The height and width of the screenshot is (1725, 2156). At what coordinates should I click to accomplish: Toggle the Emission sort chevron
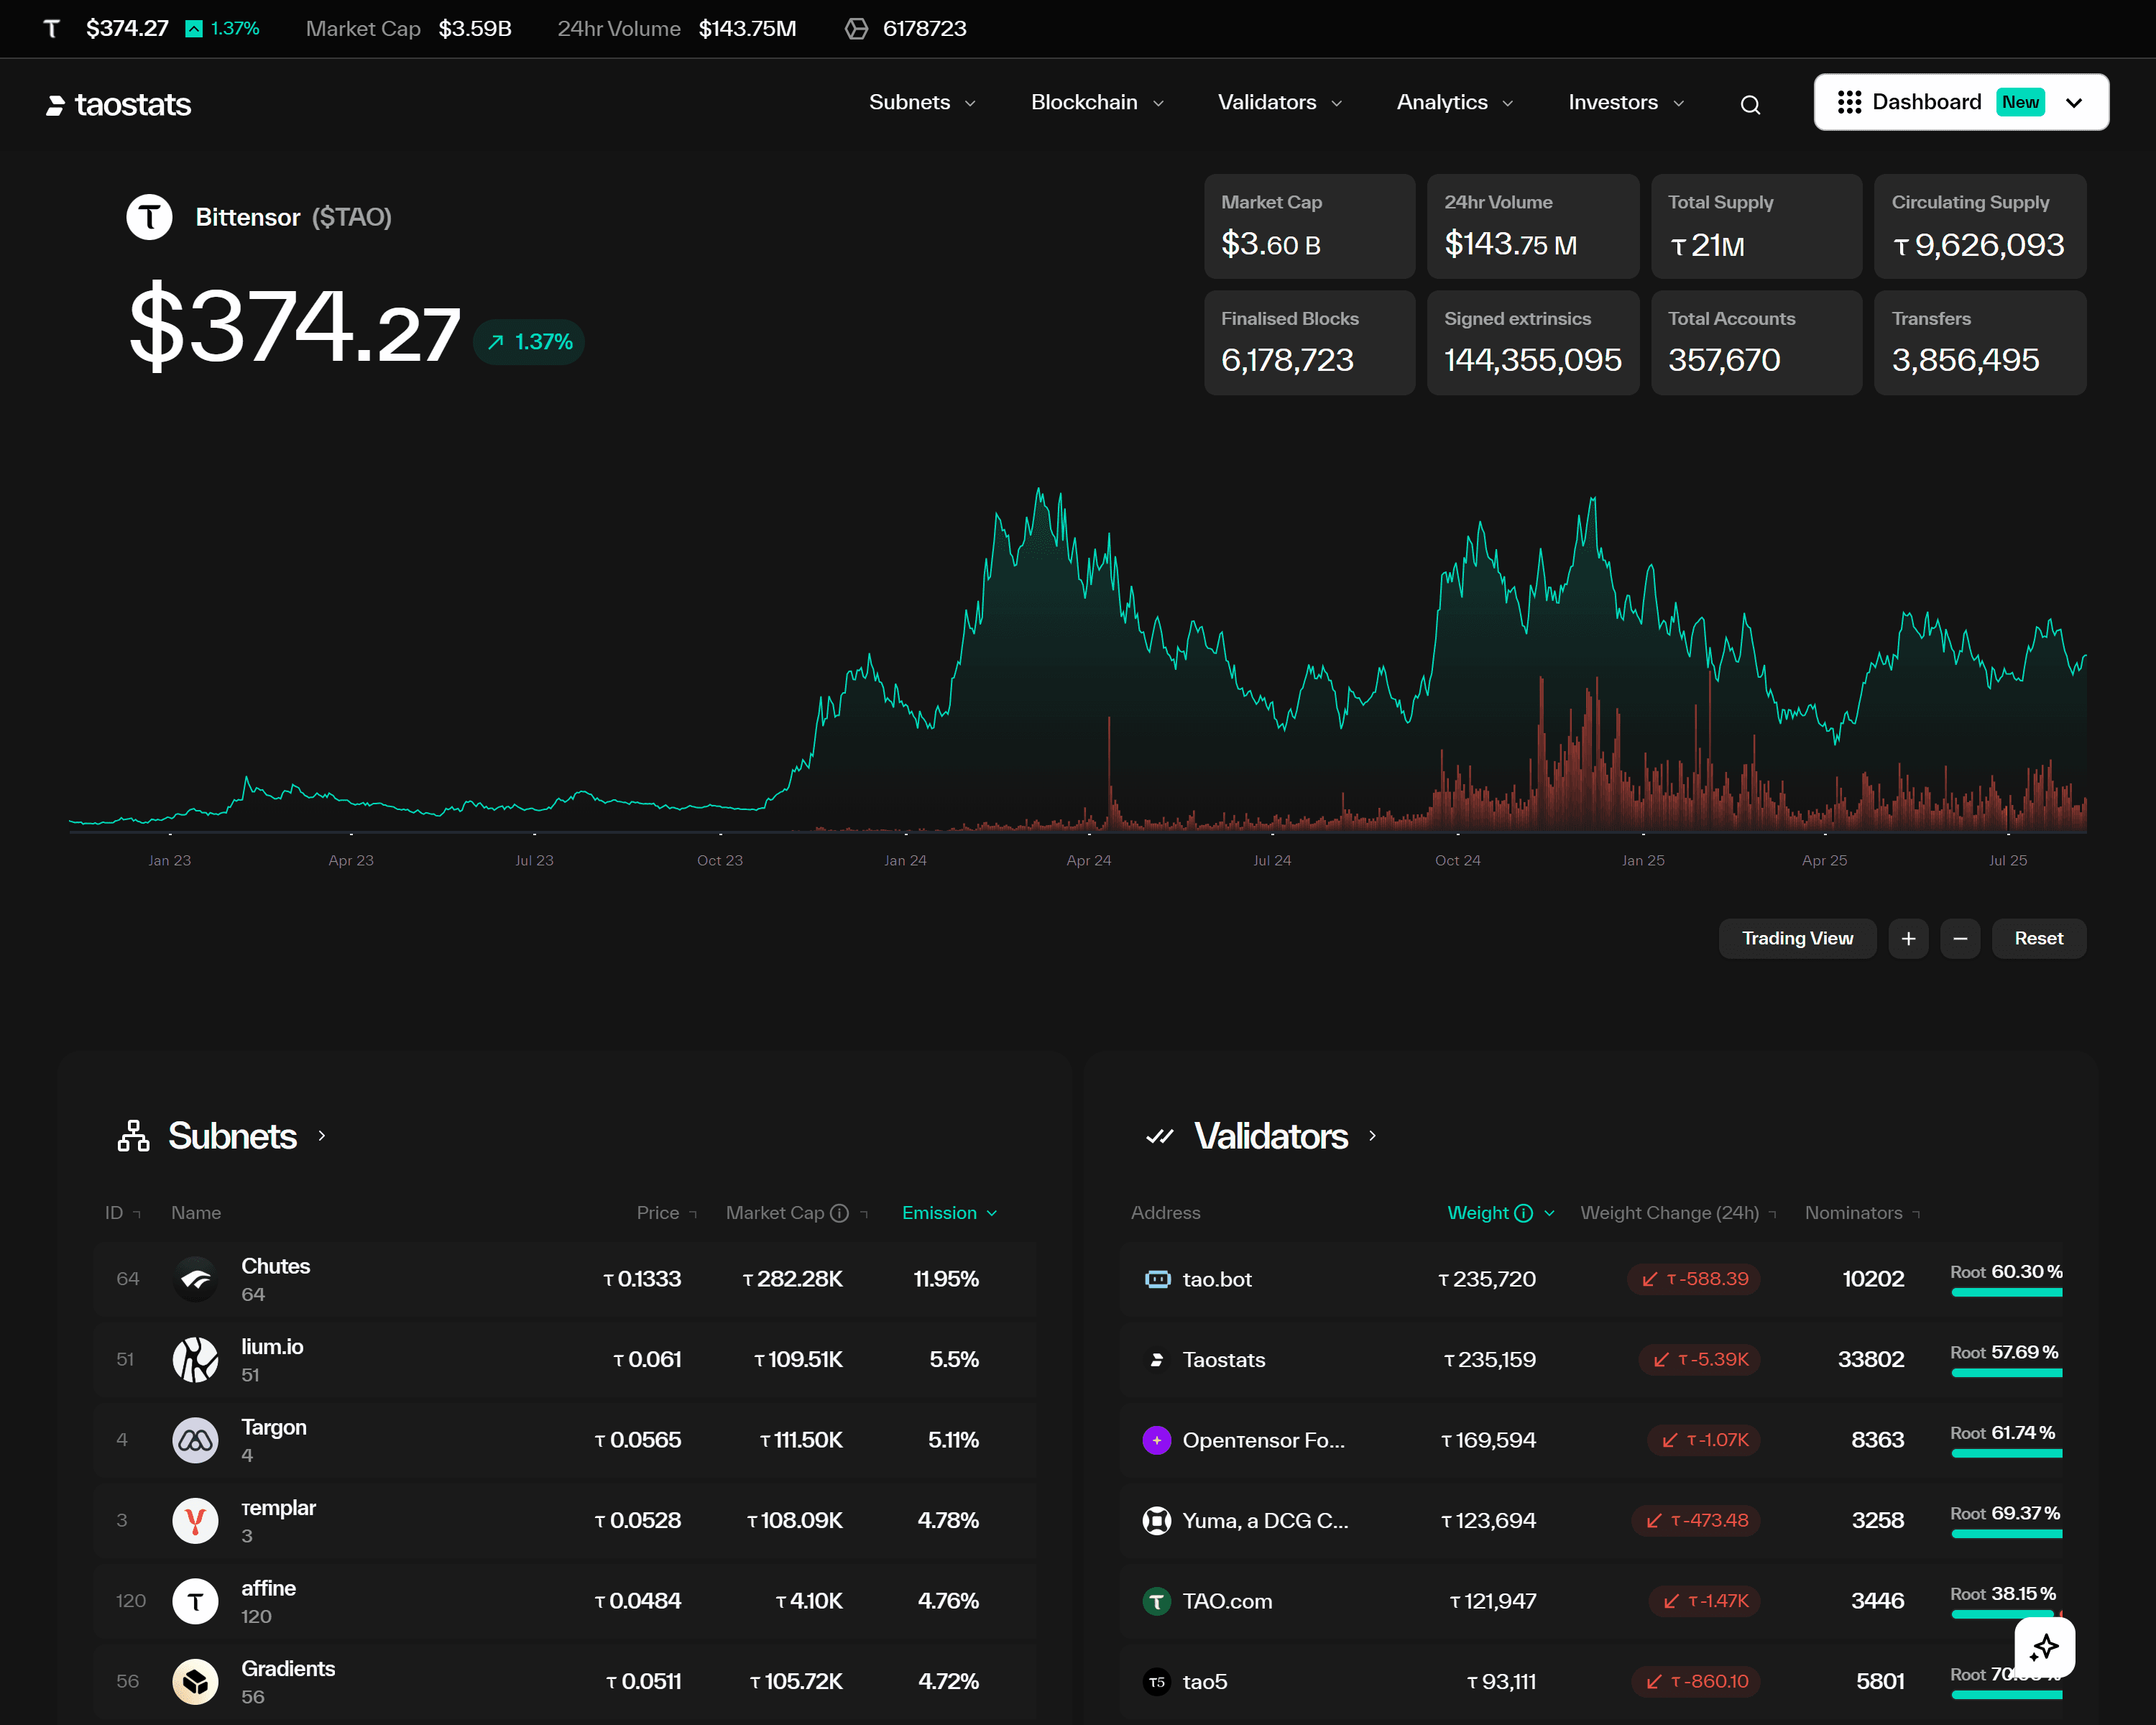[992, 1213]
